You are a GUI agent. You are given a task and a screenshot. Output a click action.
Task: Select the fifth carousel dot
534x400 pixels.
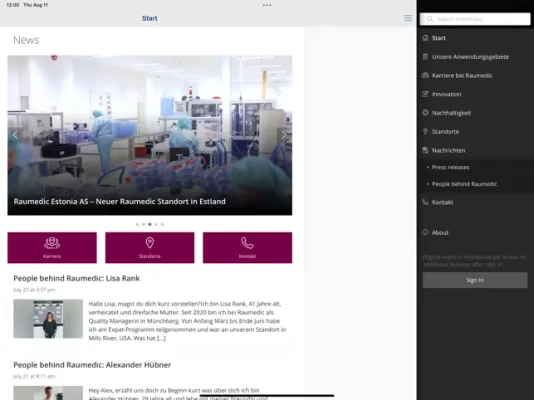point(162,224)
